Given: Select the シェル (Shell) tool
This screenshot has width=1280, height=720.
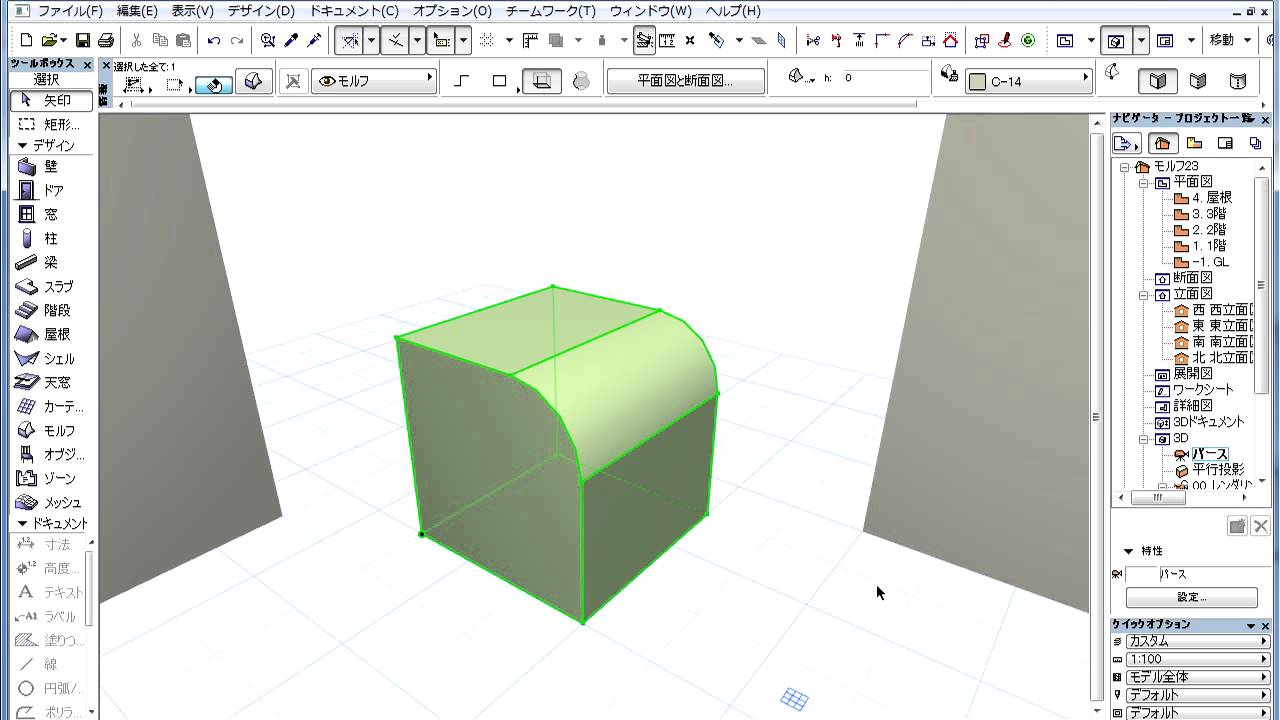Looking at the screenshot, I should (52, 359).
